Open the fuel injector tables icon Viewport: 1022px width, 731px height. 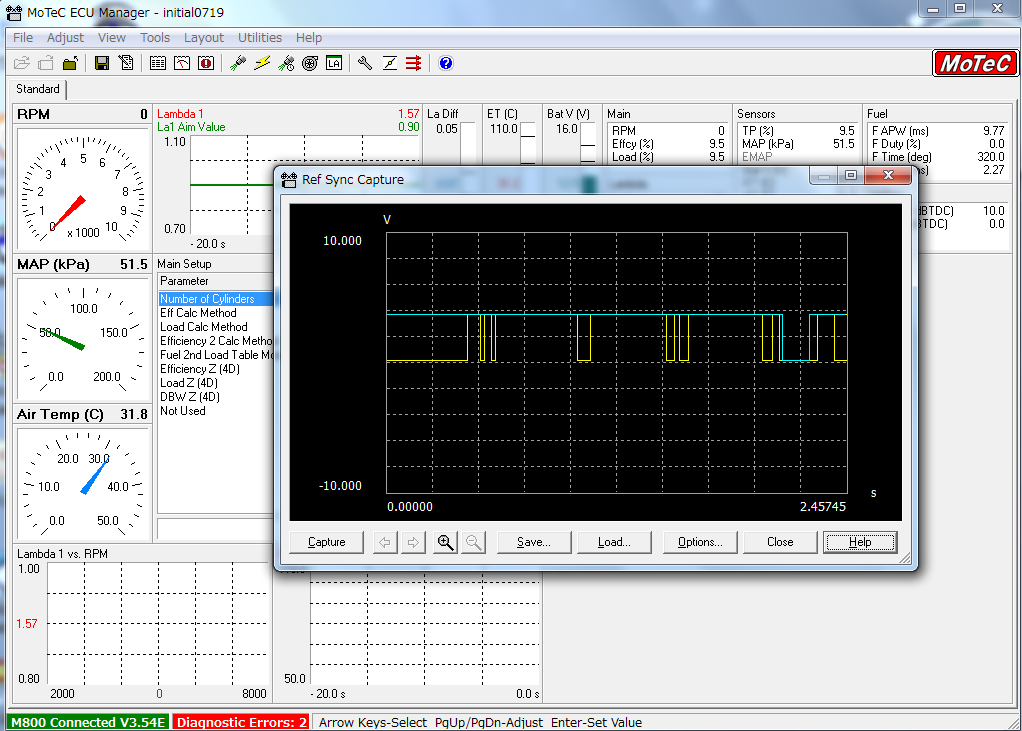point(238,63)
